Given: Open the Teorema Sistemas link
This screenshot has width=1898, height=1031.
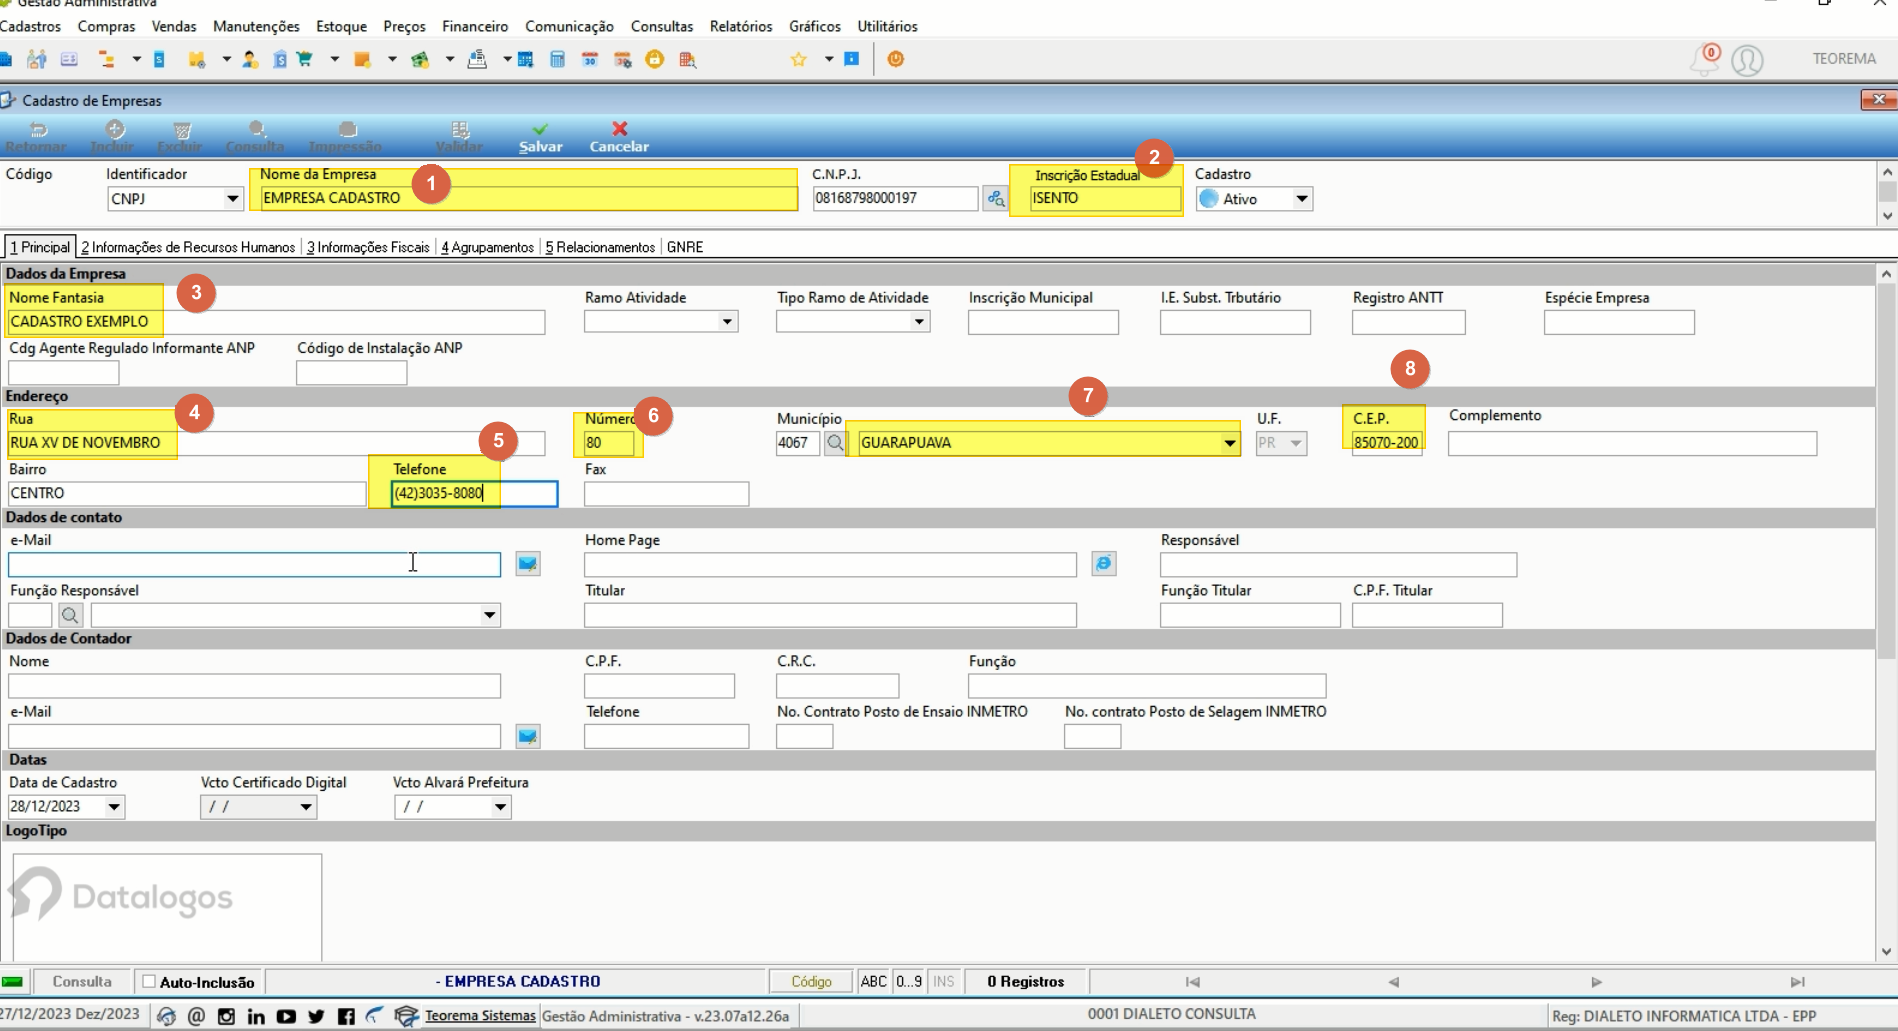Looking at the screenshot, I should 480,1016.
